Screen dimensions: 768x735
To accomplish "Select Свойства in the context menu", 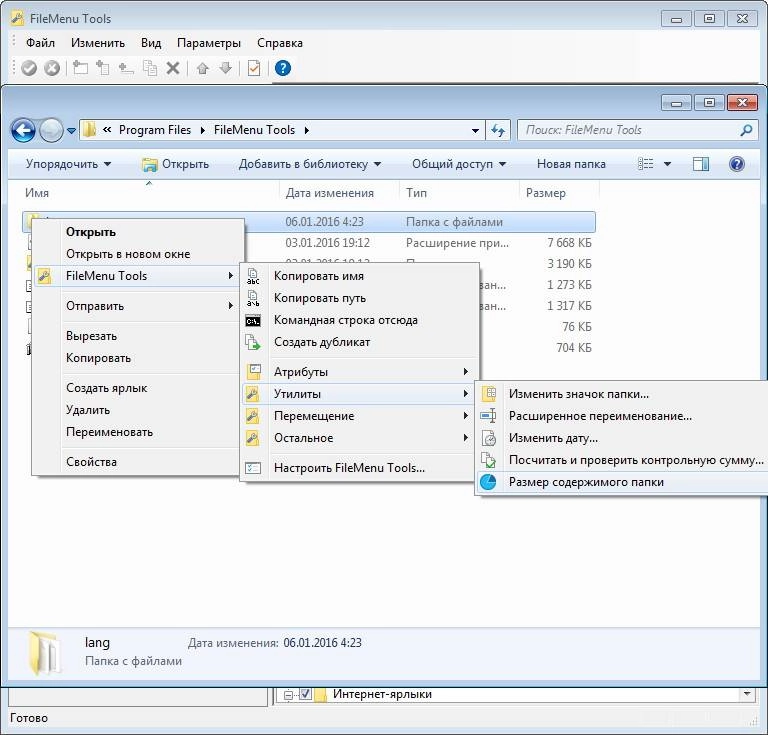I will point(137,462).
